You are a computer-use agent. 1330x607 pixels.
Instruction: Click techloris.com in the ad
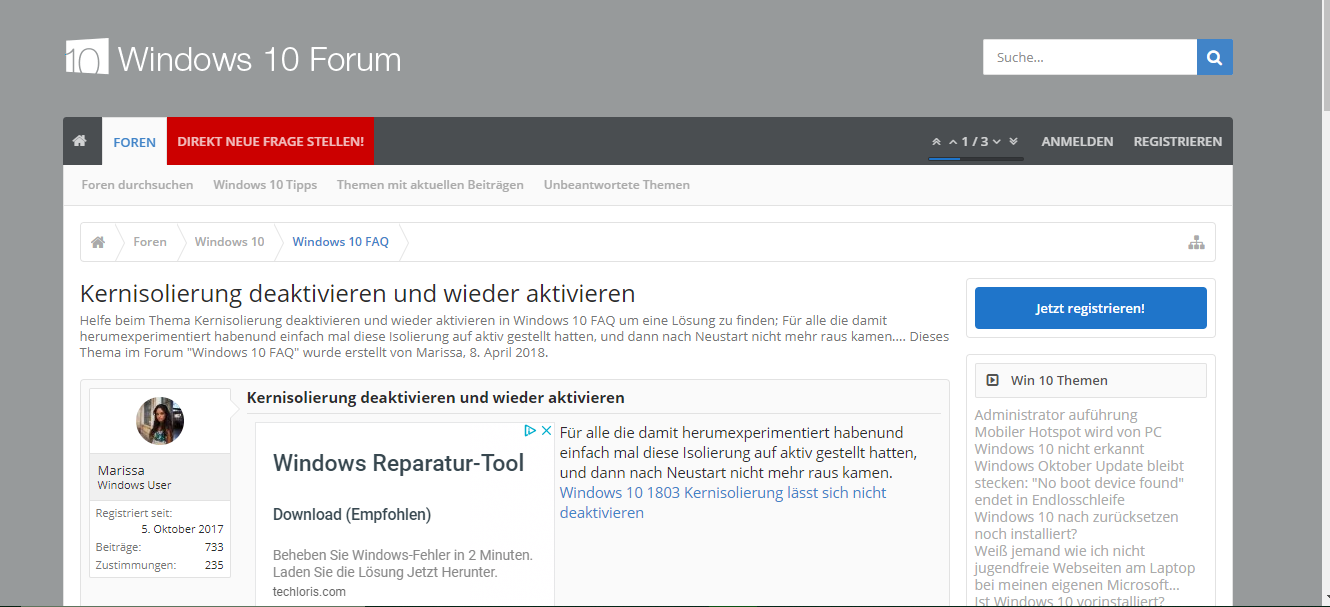[309, 592]
